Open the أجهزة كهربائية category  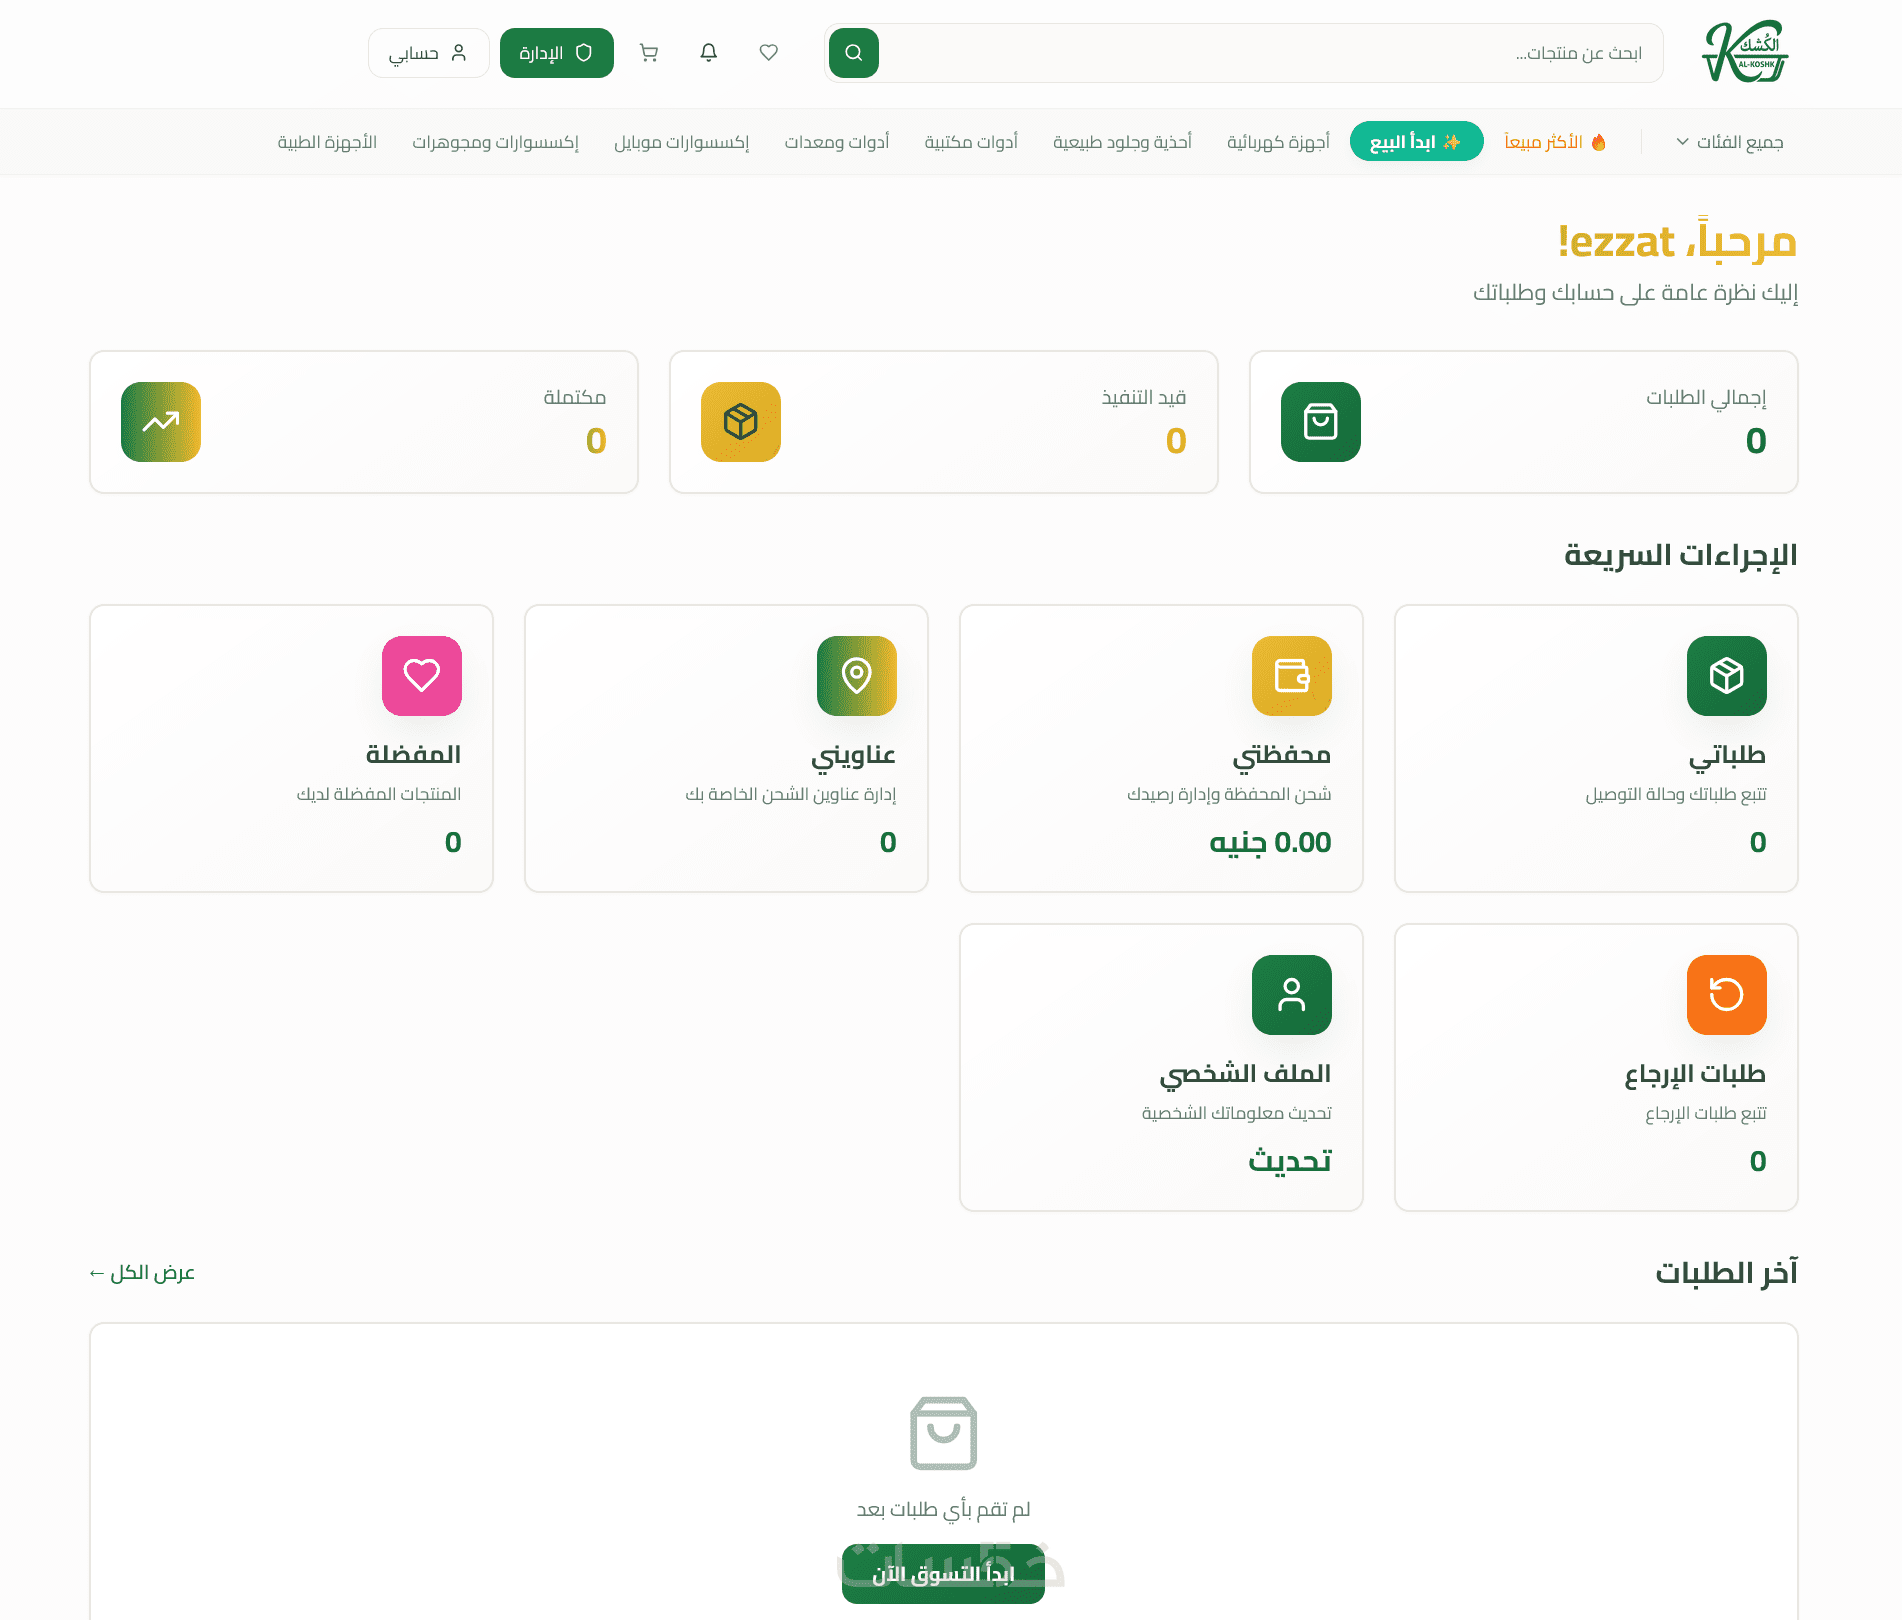point(1279,142)
